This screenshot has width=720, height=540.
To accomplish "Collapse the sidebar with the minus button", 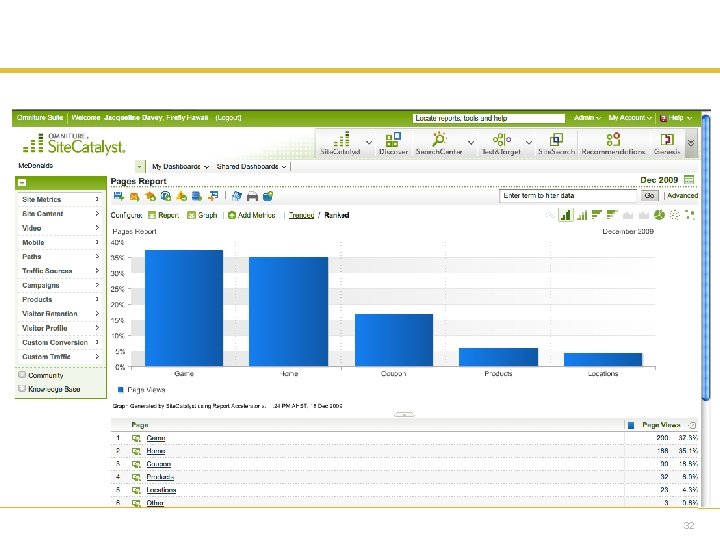I will (x=22, y=183).
